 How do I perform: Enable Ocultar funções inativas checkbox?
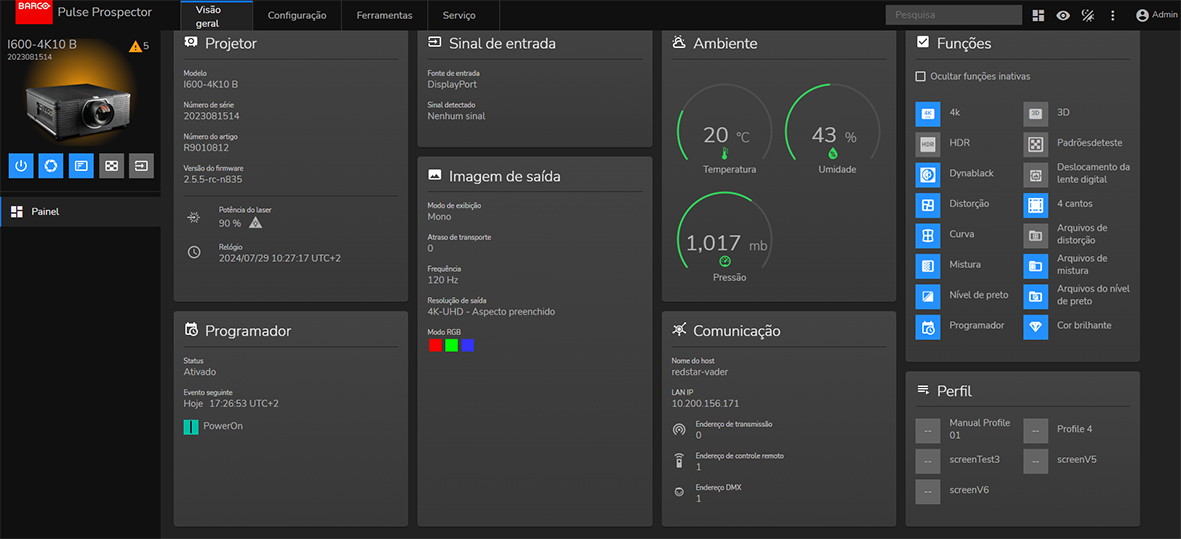coord(921,76)
